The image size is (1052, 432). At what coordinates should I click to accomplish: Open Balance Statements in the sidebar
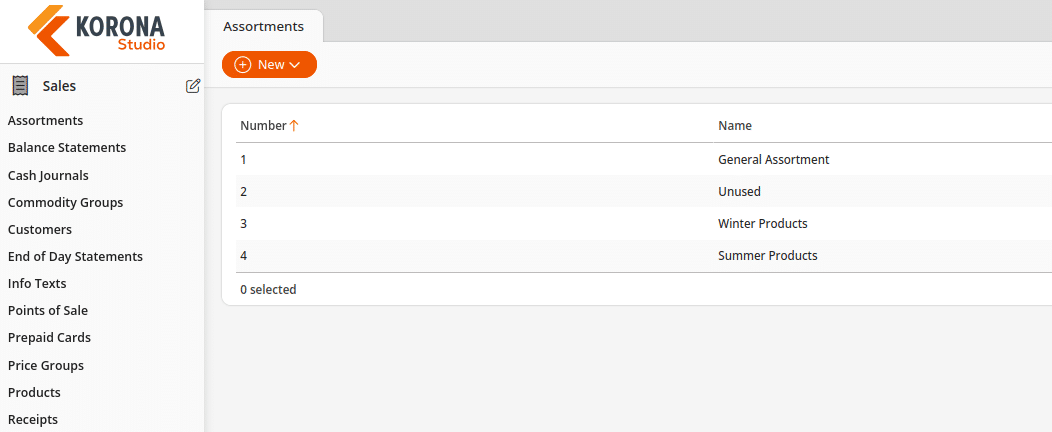67,148
